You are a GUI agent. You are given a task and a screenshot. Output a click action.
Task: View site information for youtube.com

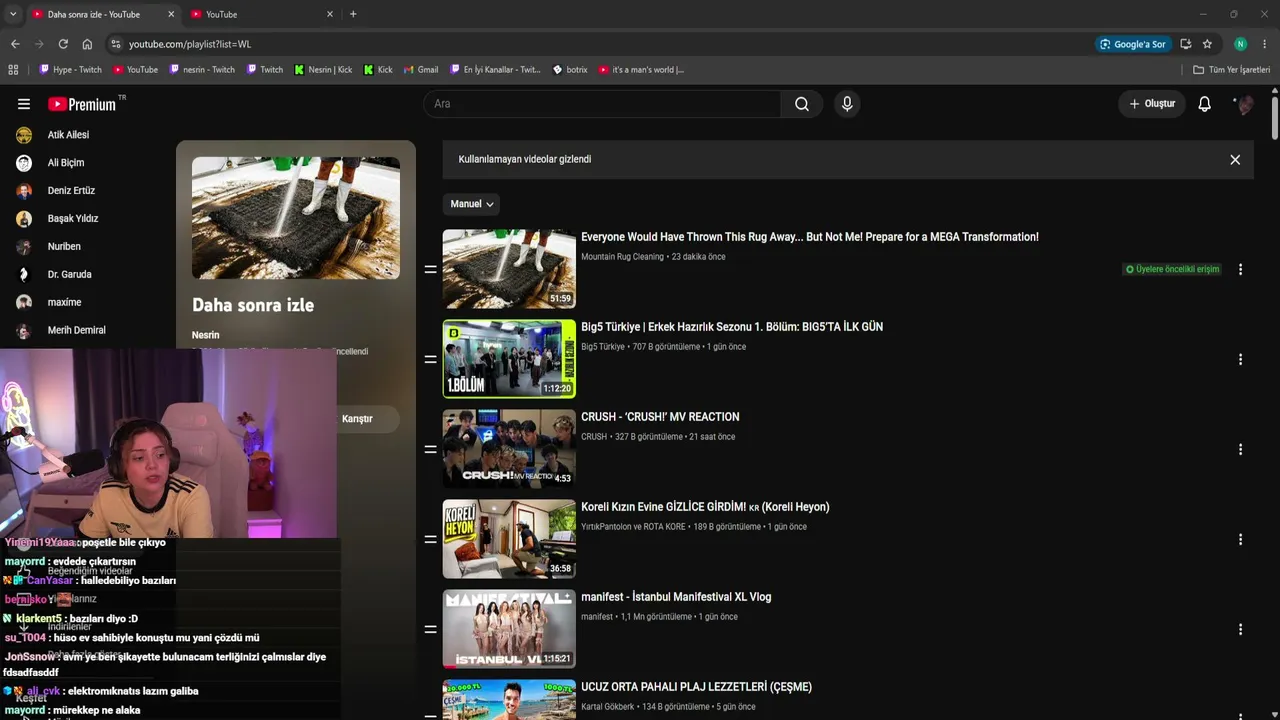tap(116, 44)
